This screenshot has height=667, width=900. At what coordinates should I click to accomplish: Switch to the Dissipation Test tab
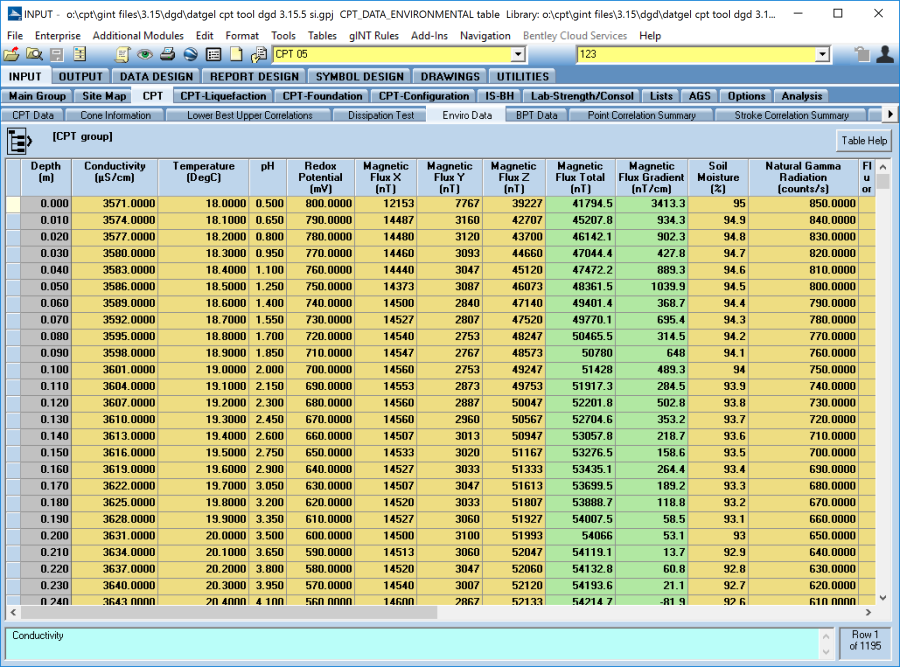(x=381, y=115)
